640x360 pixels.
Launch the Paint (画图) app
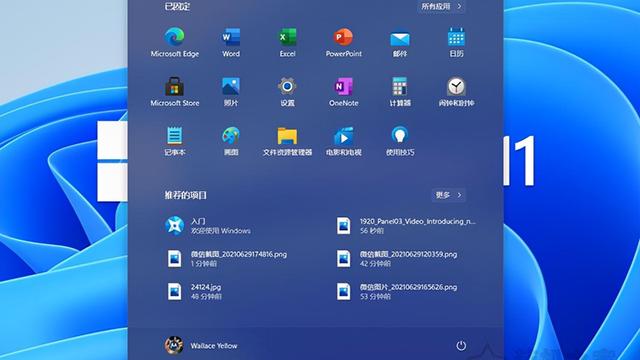coord(231,141)
